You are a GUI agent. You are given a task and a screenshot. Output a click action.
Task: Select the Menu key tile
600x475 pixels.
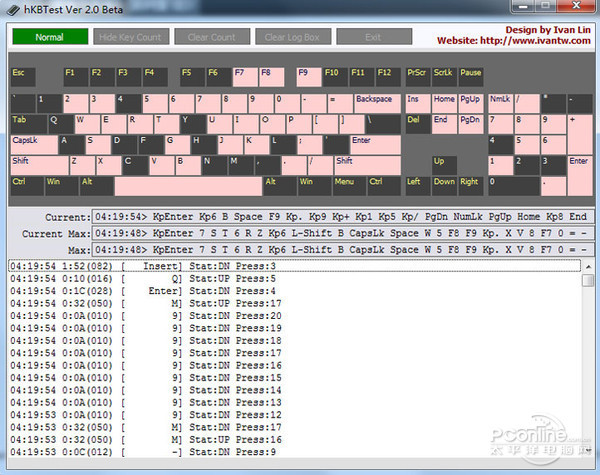(347, 185)
